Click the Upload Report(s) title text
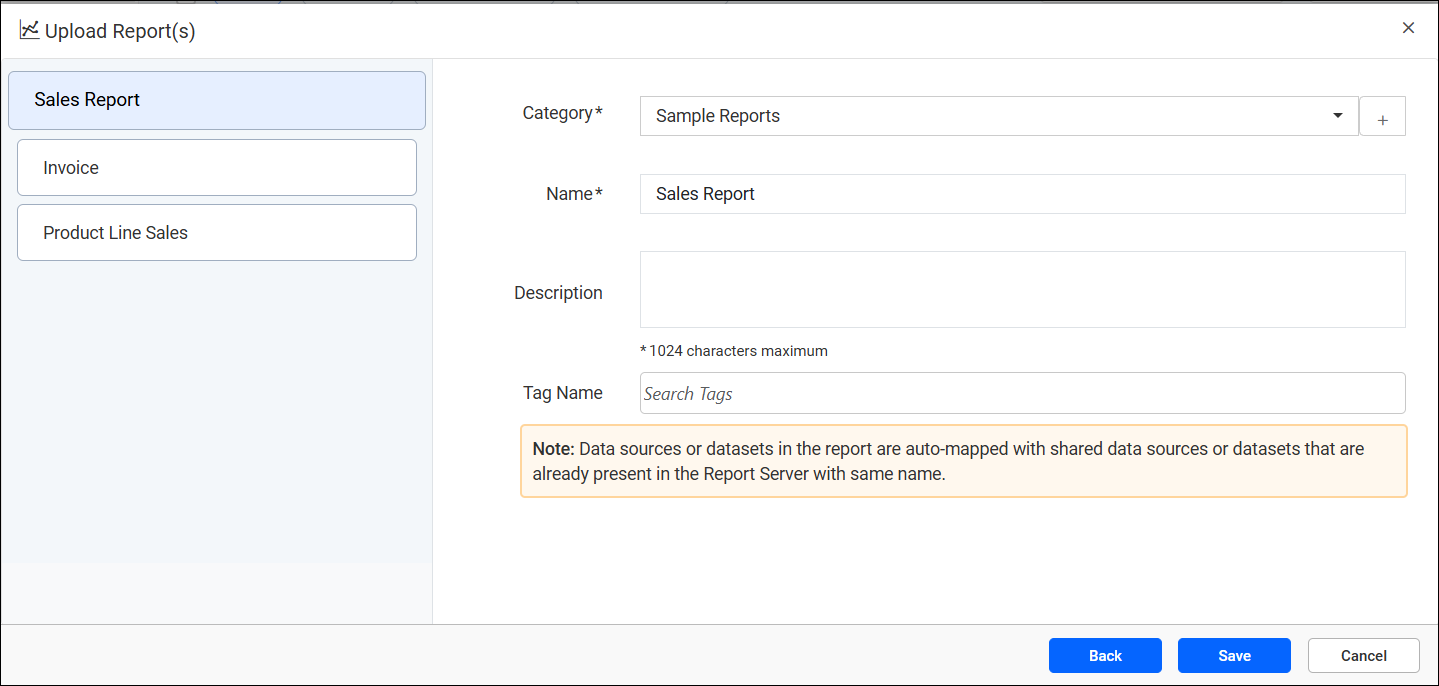 [x=118, y=31]
